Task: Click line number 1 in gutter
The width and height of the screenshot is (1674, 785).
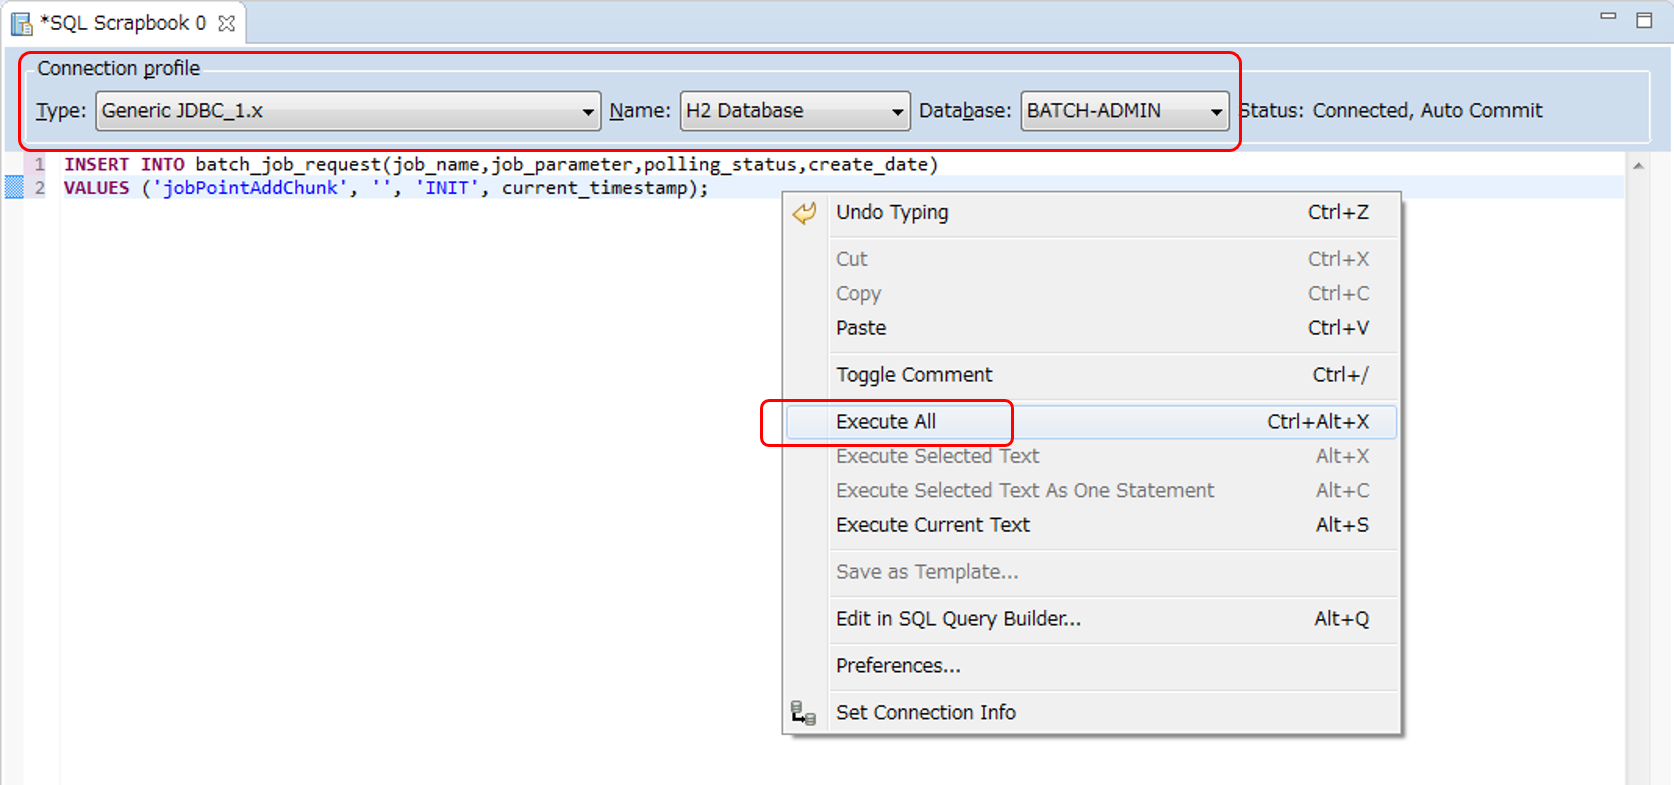Action: coord(40,164)
